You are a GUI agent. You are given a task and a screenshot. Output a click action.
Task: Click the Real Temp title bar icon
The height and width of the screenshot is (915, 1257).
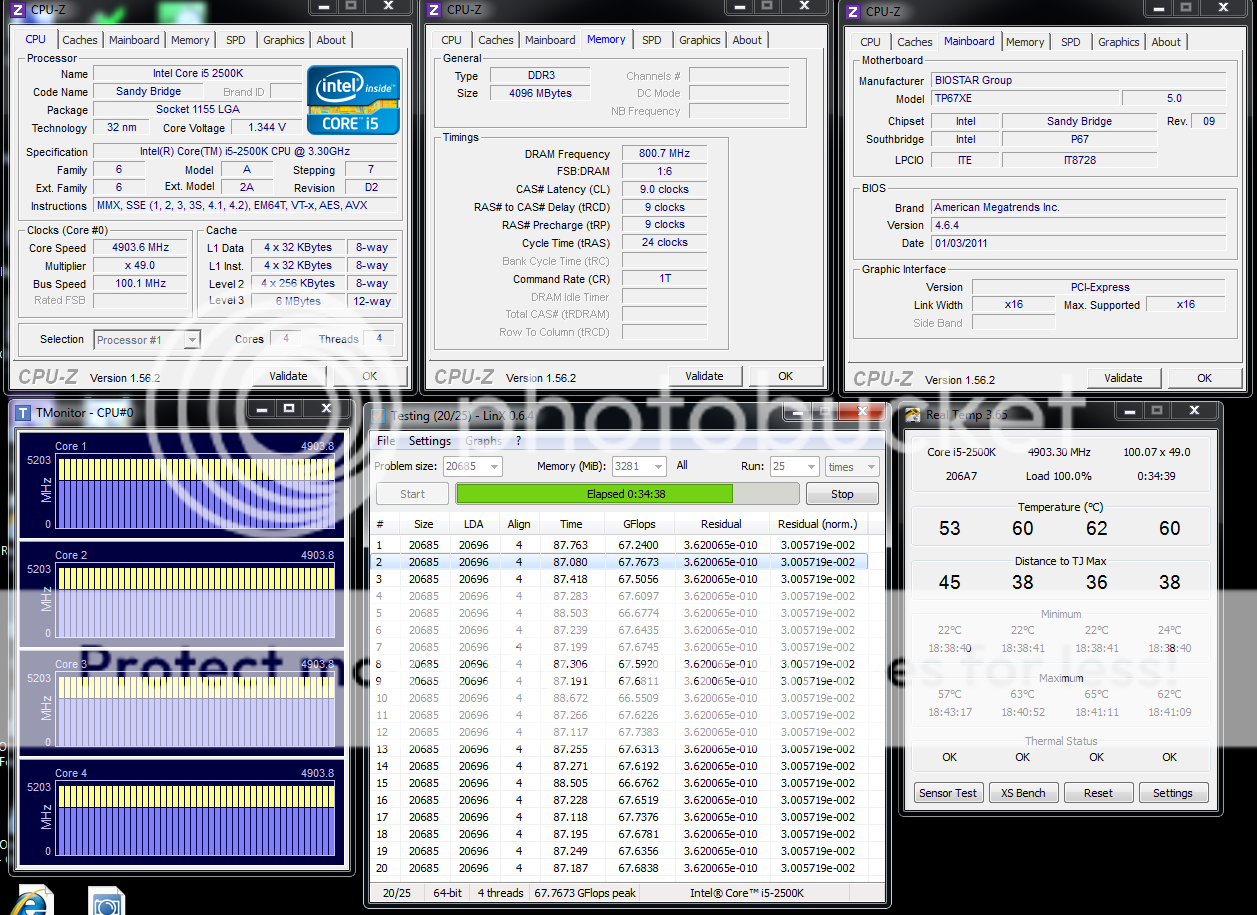click(912, 415)
